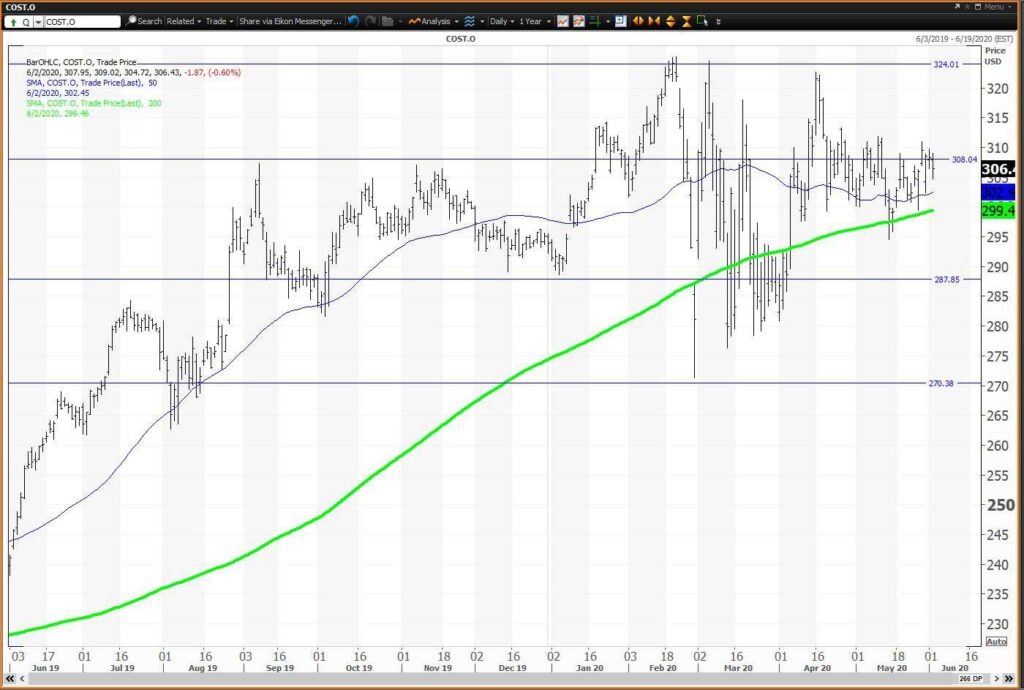Open the Analysis dropdown

tap(434, 22)
